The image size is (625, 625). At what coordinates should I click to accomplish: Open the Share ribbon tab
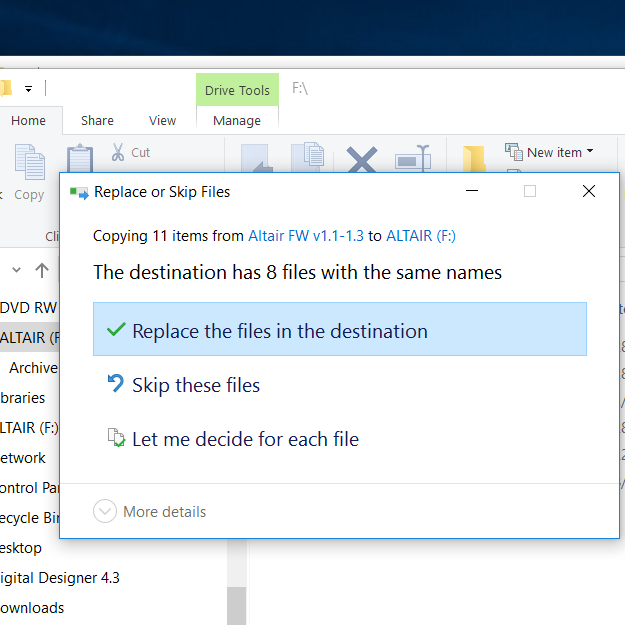click(97, 120)
